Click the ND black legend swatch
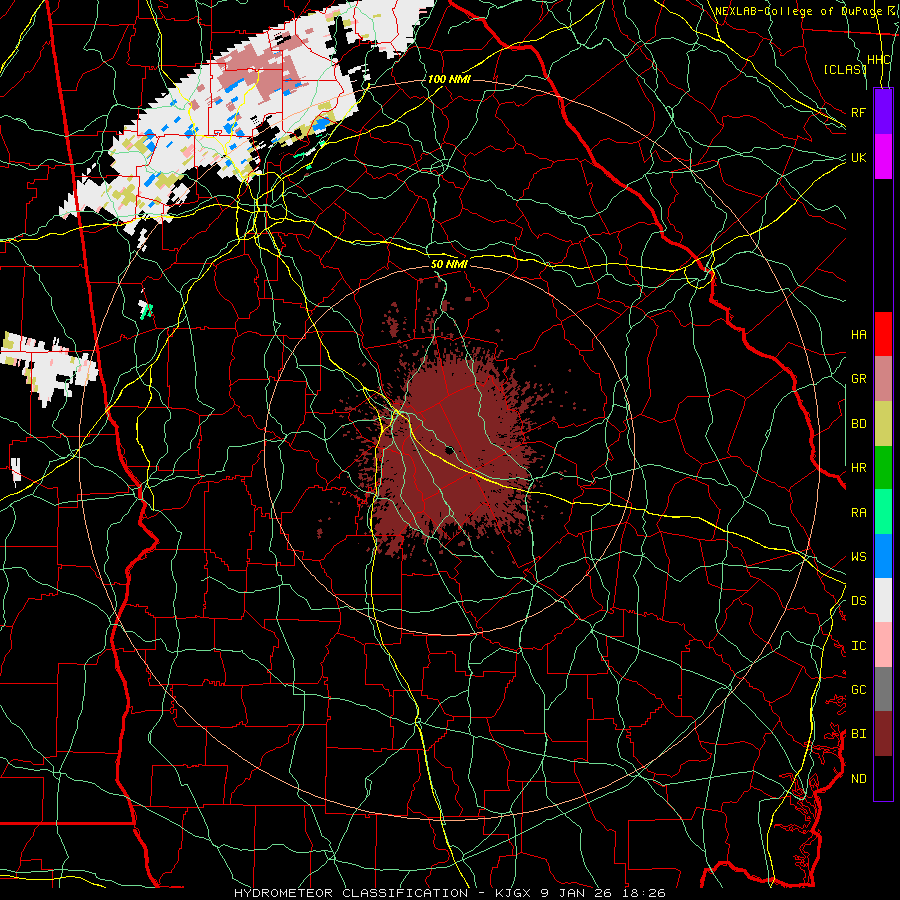Image resolution: width=900 pixels, height=900 pixels. pos(883,778)
